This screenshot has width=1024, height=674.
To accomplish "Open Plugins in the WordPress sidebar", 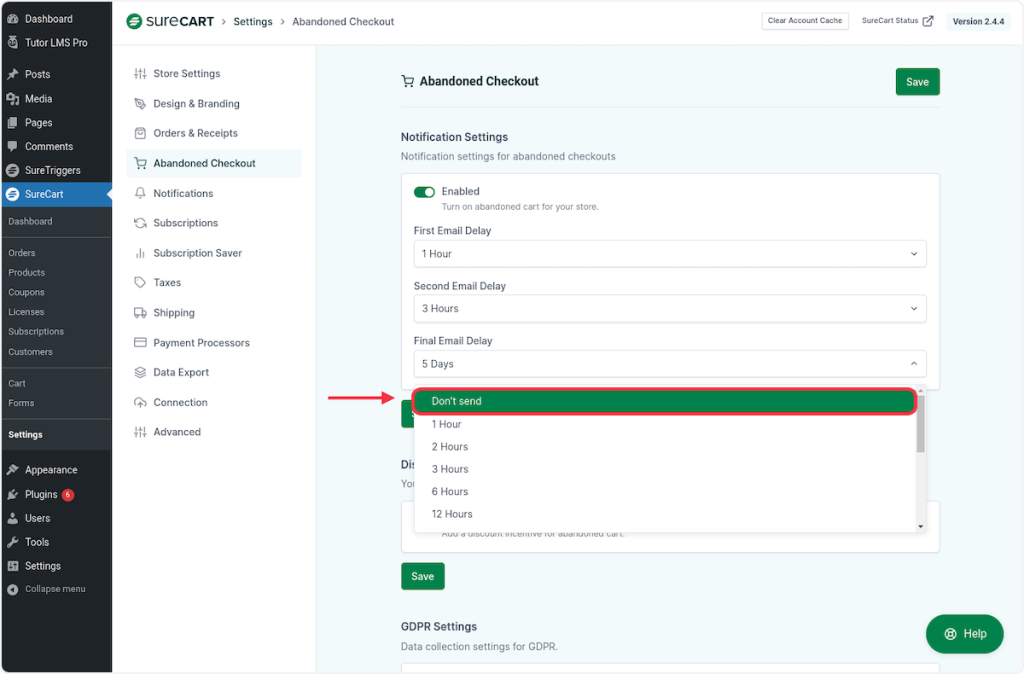I will [x=41, y=495].
